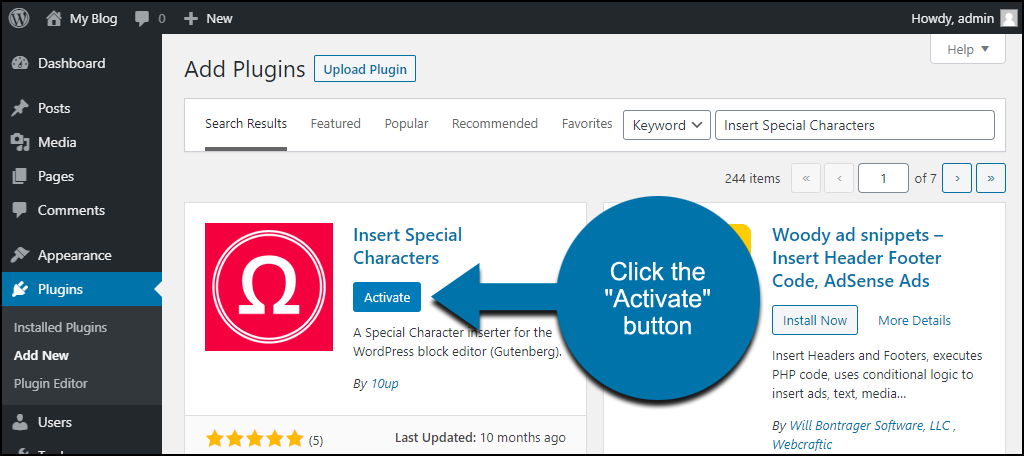Click the current page number field
This screenshot has width=1024, height=456.
(x=883, y=178)
